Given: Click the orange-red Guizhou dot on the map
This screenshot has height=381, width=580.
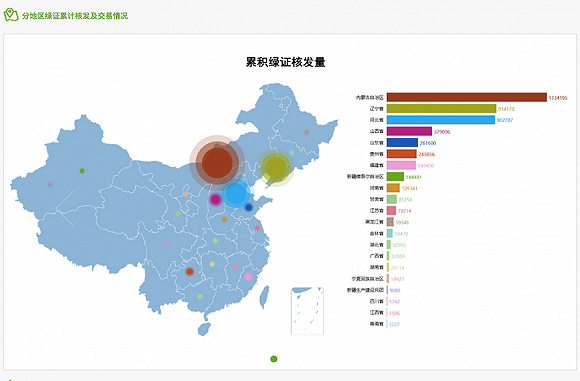Looking at the screenshot, I should pyautogui.click(x=190, y=272).
